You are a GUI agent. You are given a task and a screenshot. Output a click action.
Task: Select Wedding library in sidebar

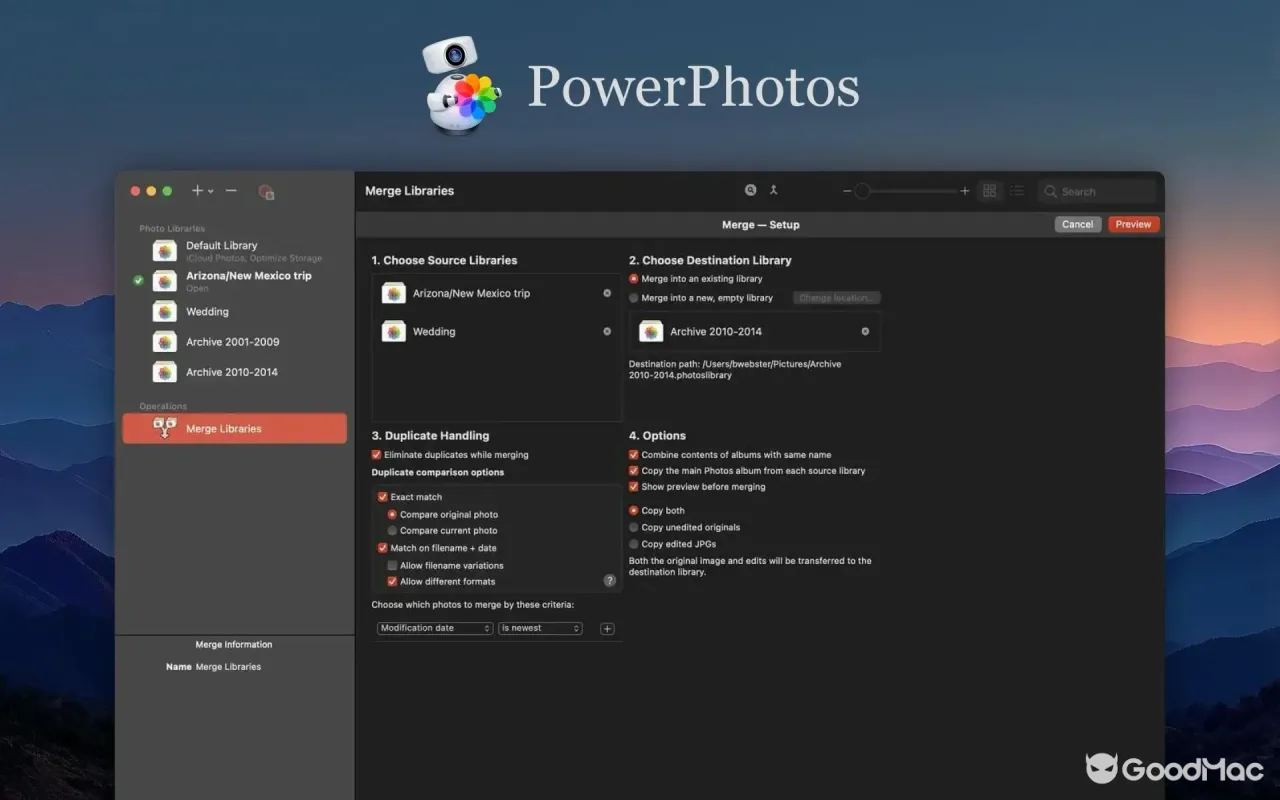click(235, 312)
